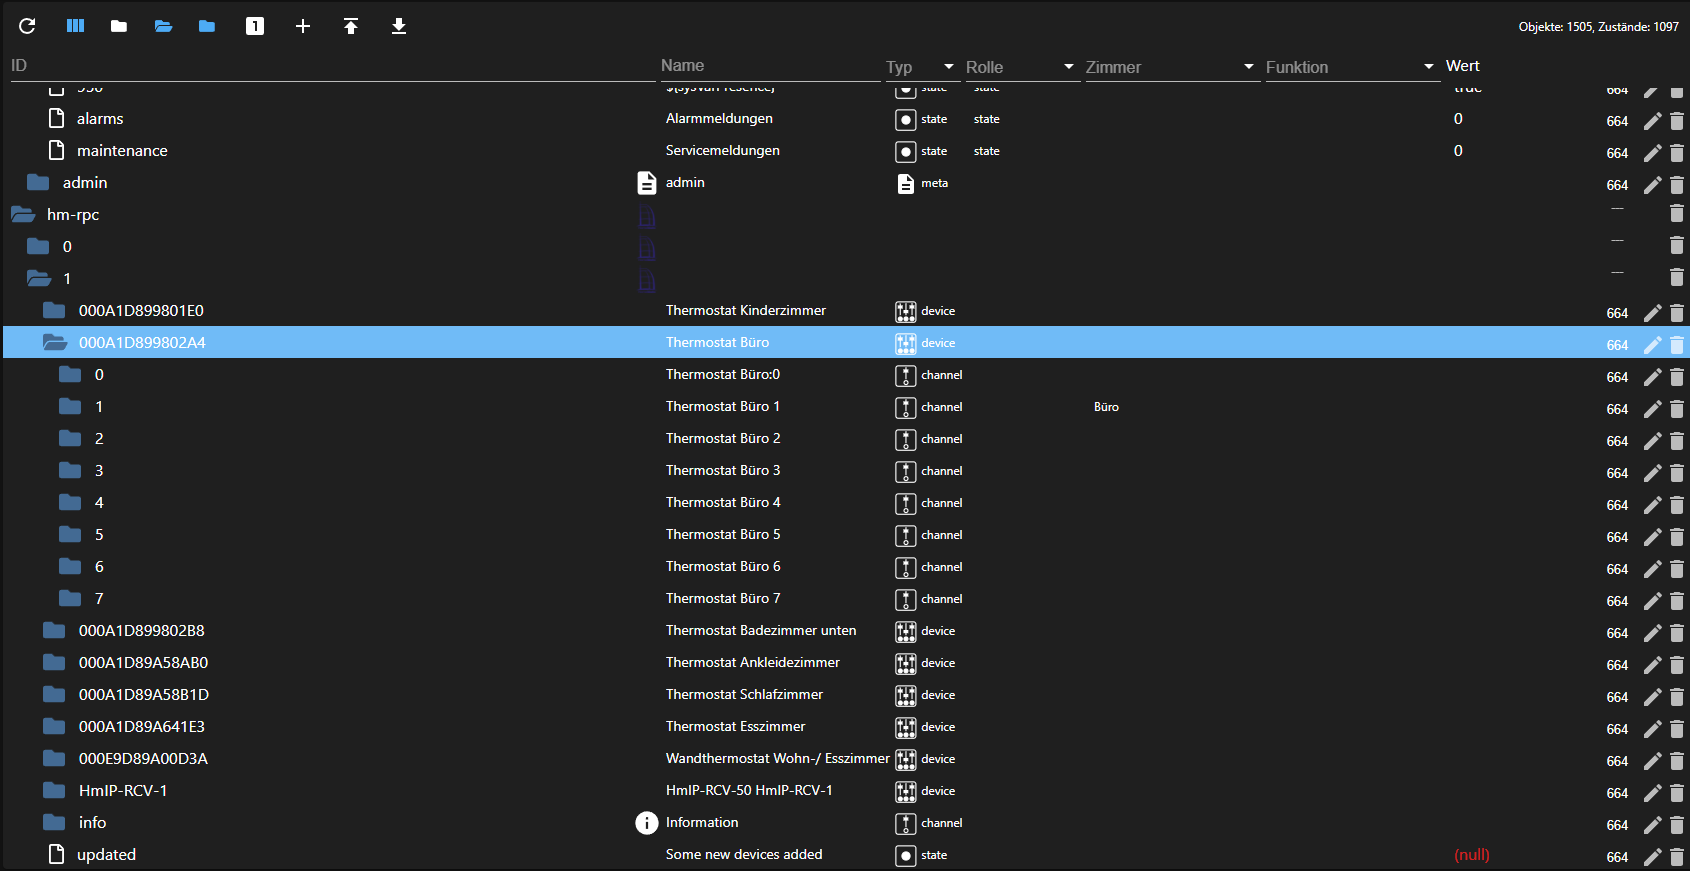Expand the admin folder

click(x=38, y=182)
